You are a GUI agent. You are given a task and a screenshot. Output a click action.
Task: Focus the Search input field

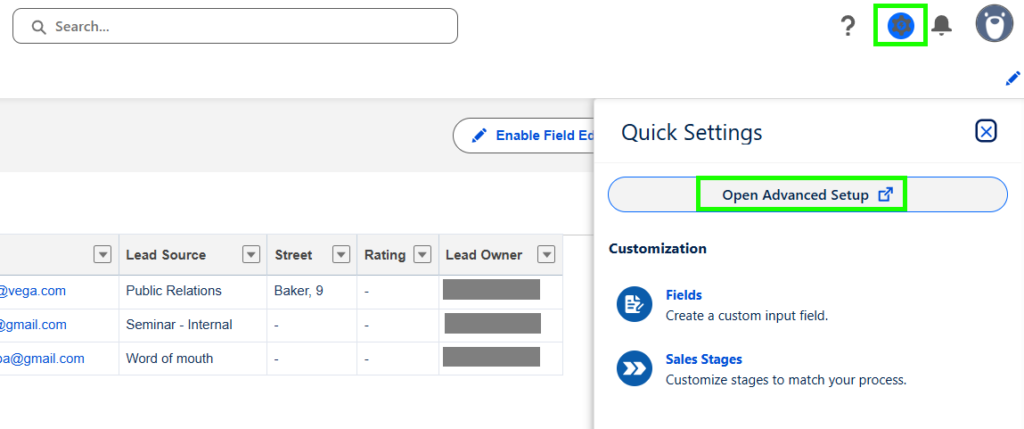coord(235,26)
